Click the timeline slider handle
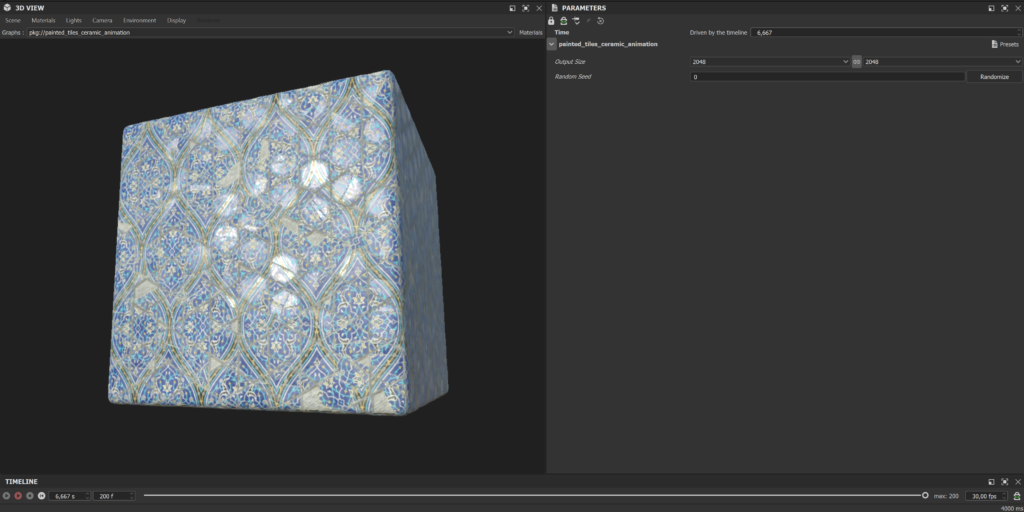1024x512 pixels. pyautogui.click(x=925, y=495)
